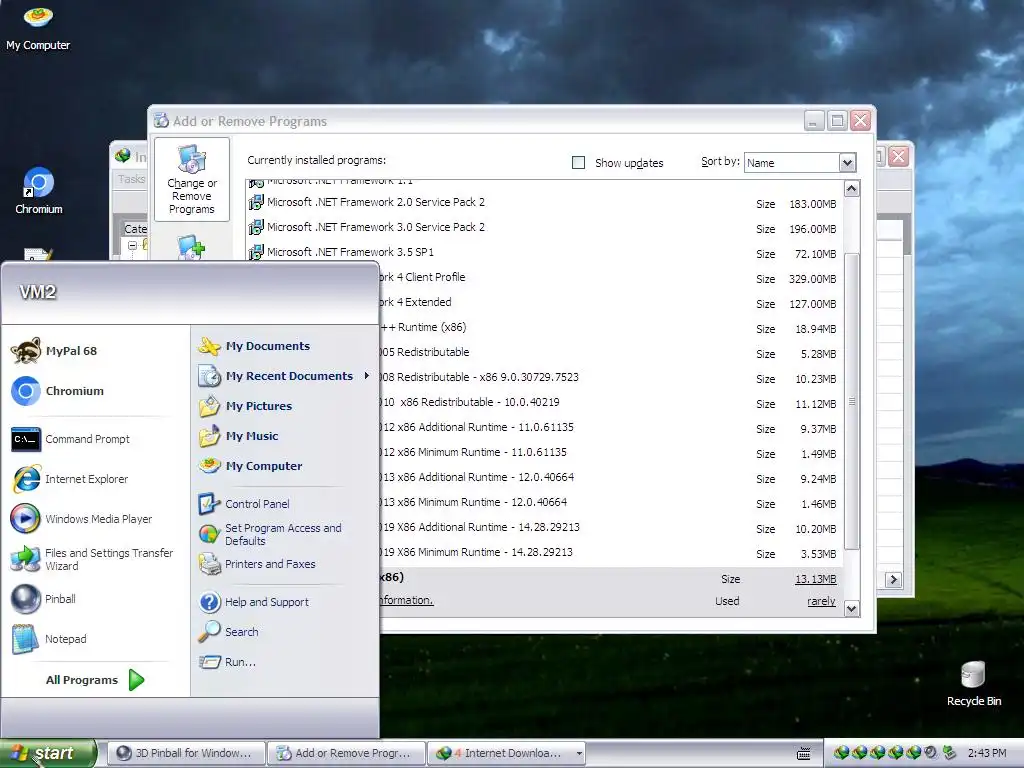
Task: Click the 13.13MB size link
Action: tap(815, 579)
